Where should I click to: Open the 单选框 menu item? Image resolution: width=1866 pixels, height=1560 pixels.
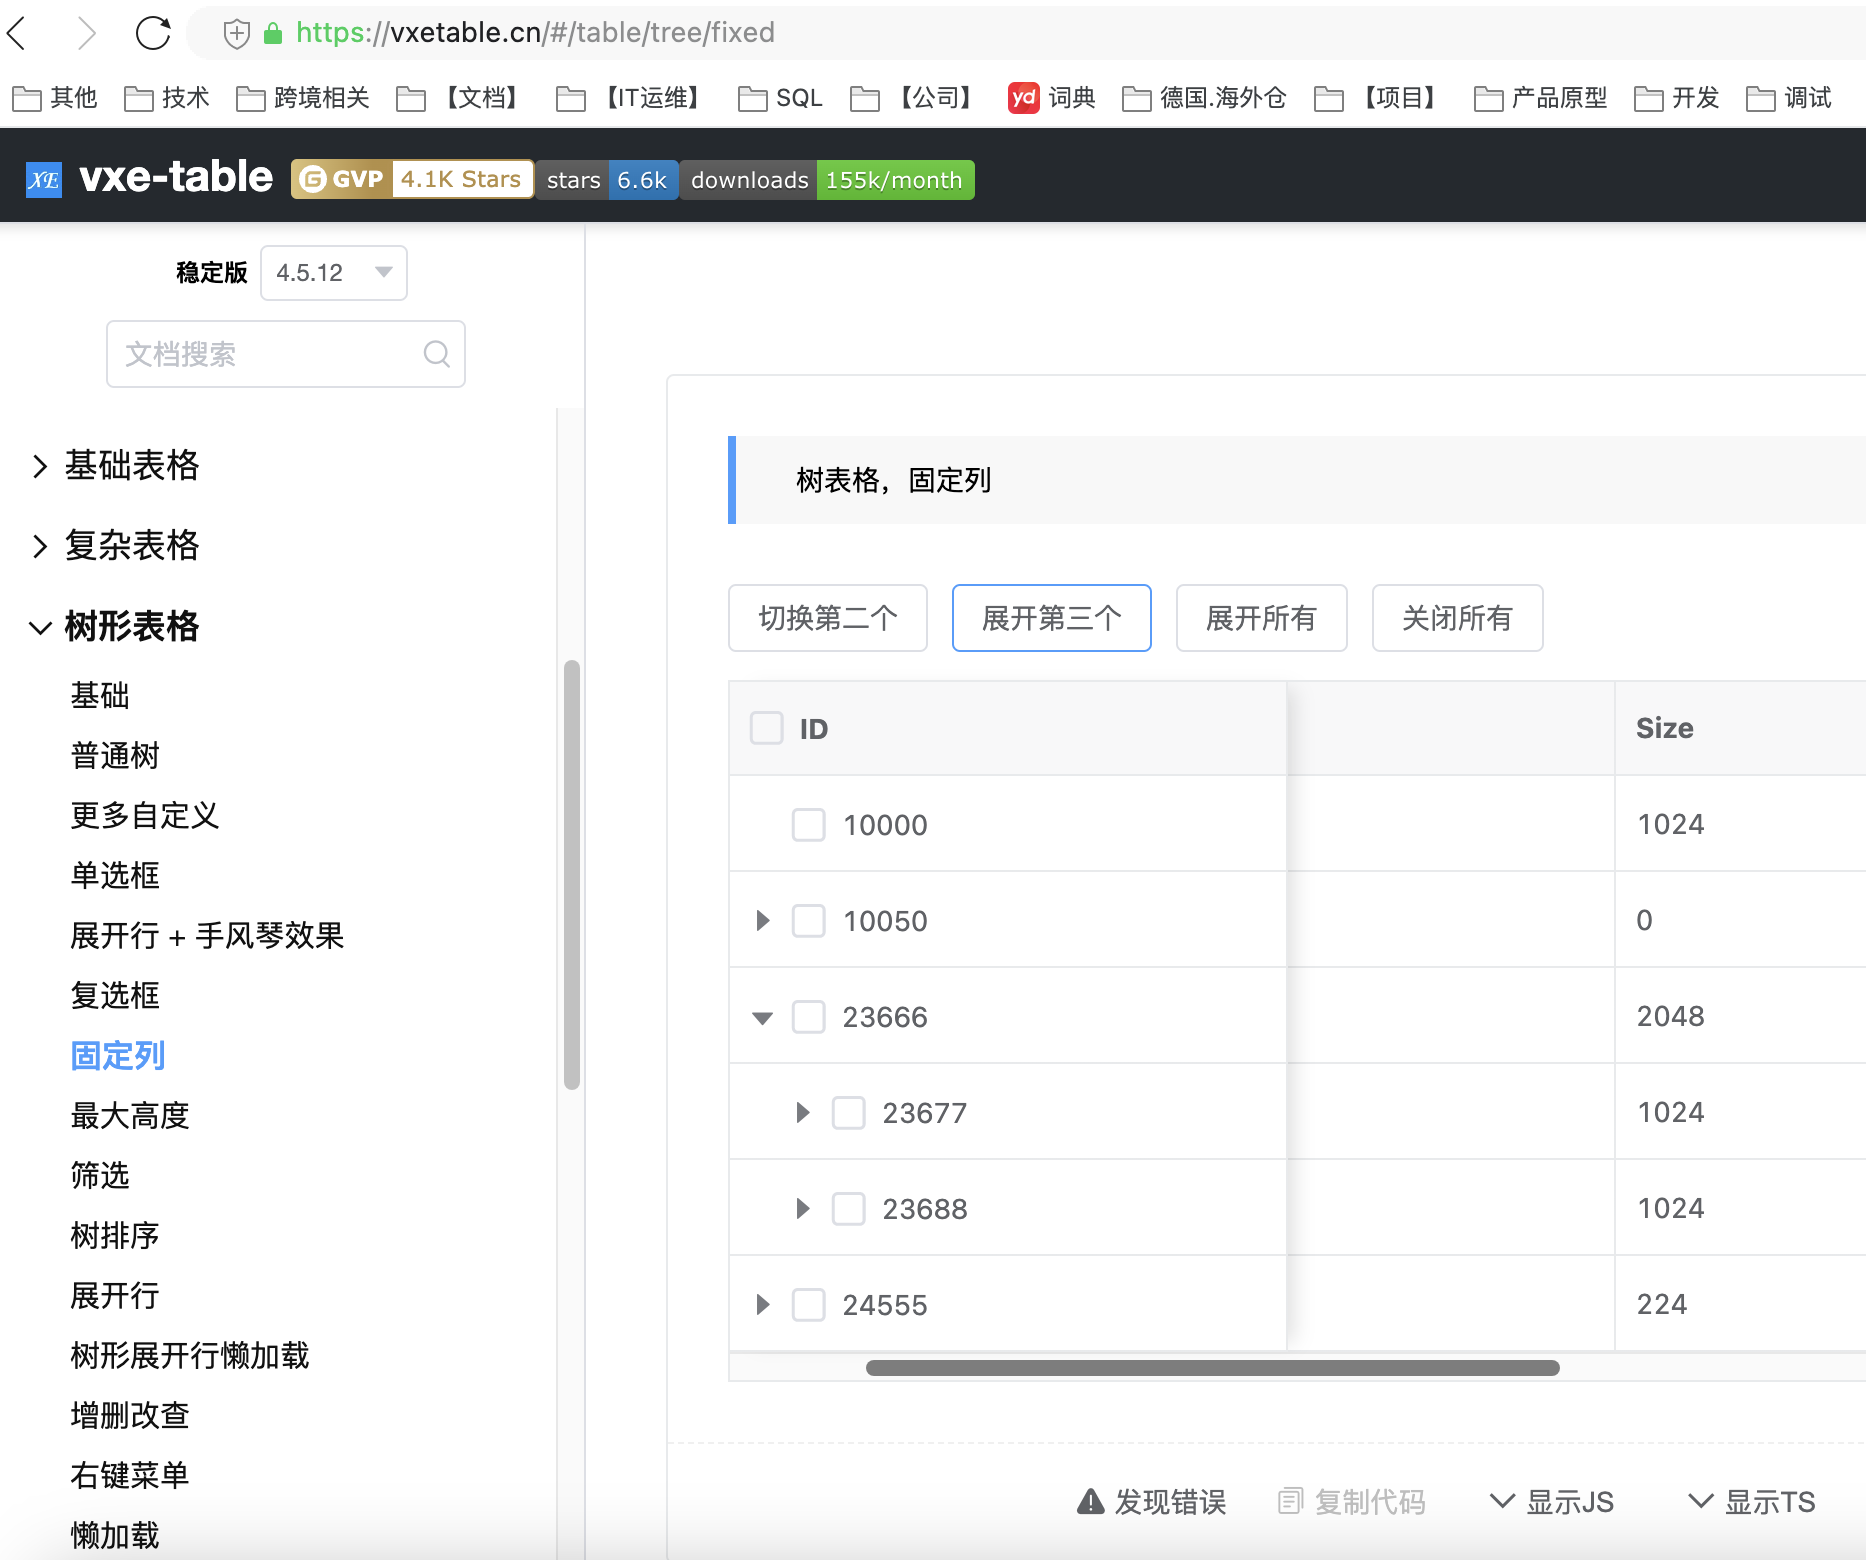(115, 875)
